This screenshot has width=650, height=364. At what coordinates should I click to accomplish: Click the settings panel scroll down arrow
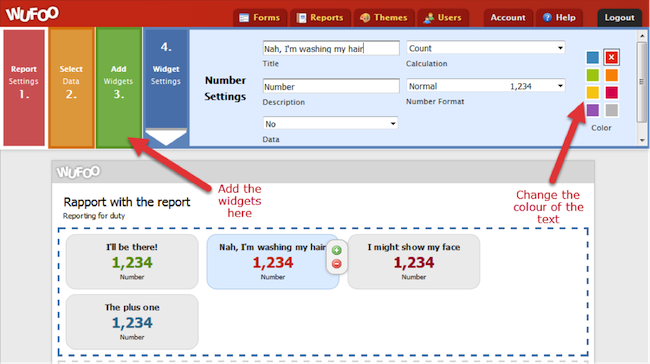click(x=642, y=140)
